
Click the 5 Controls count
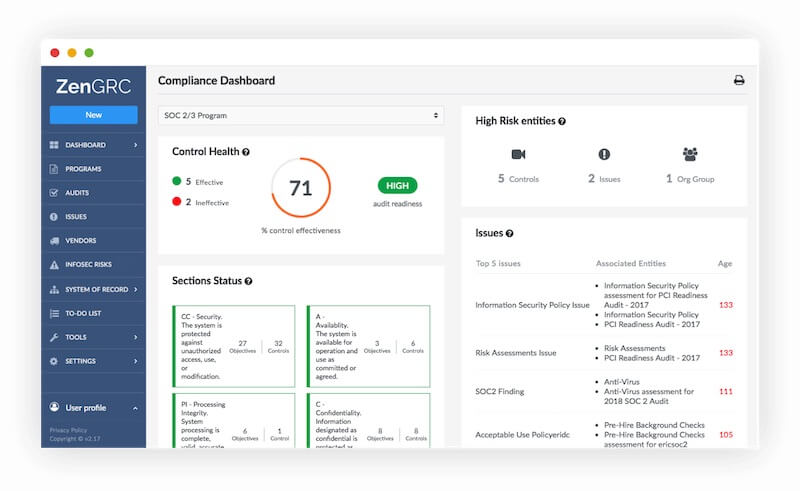pyautogui.click(x=518, y=179)
